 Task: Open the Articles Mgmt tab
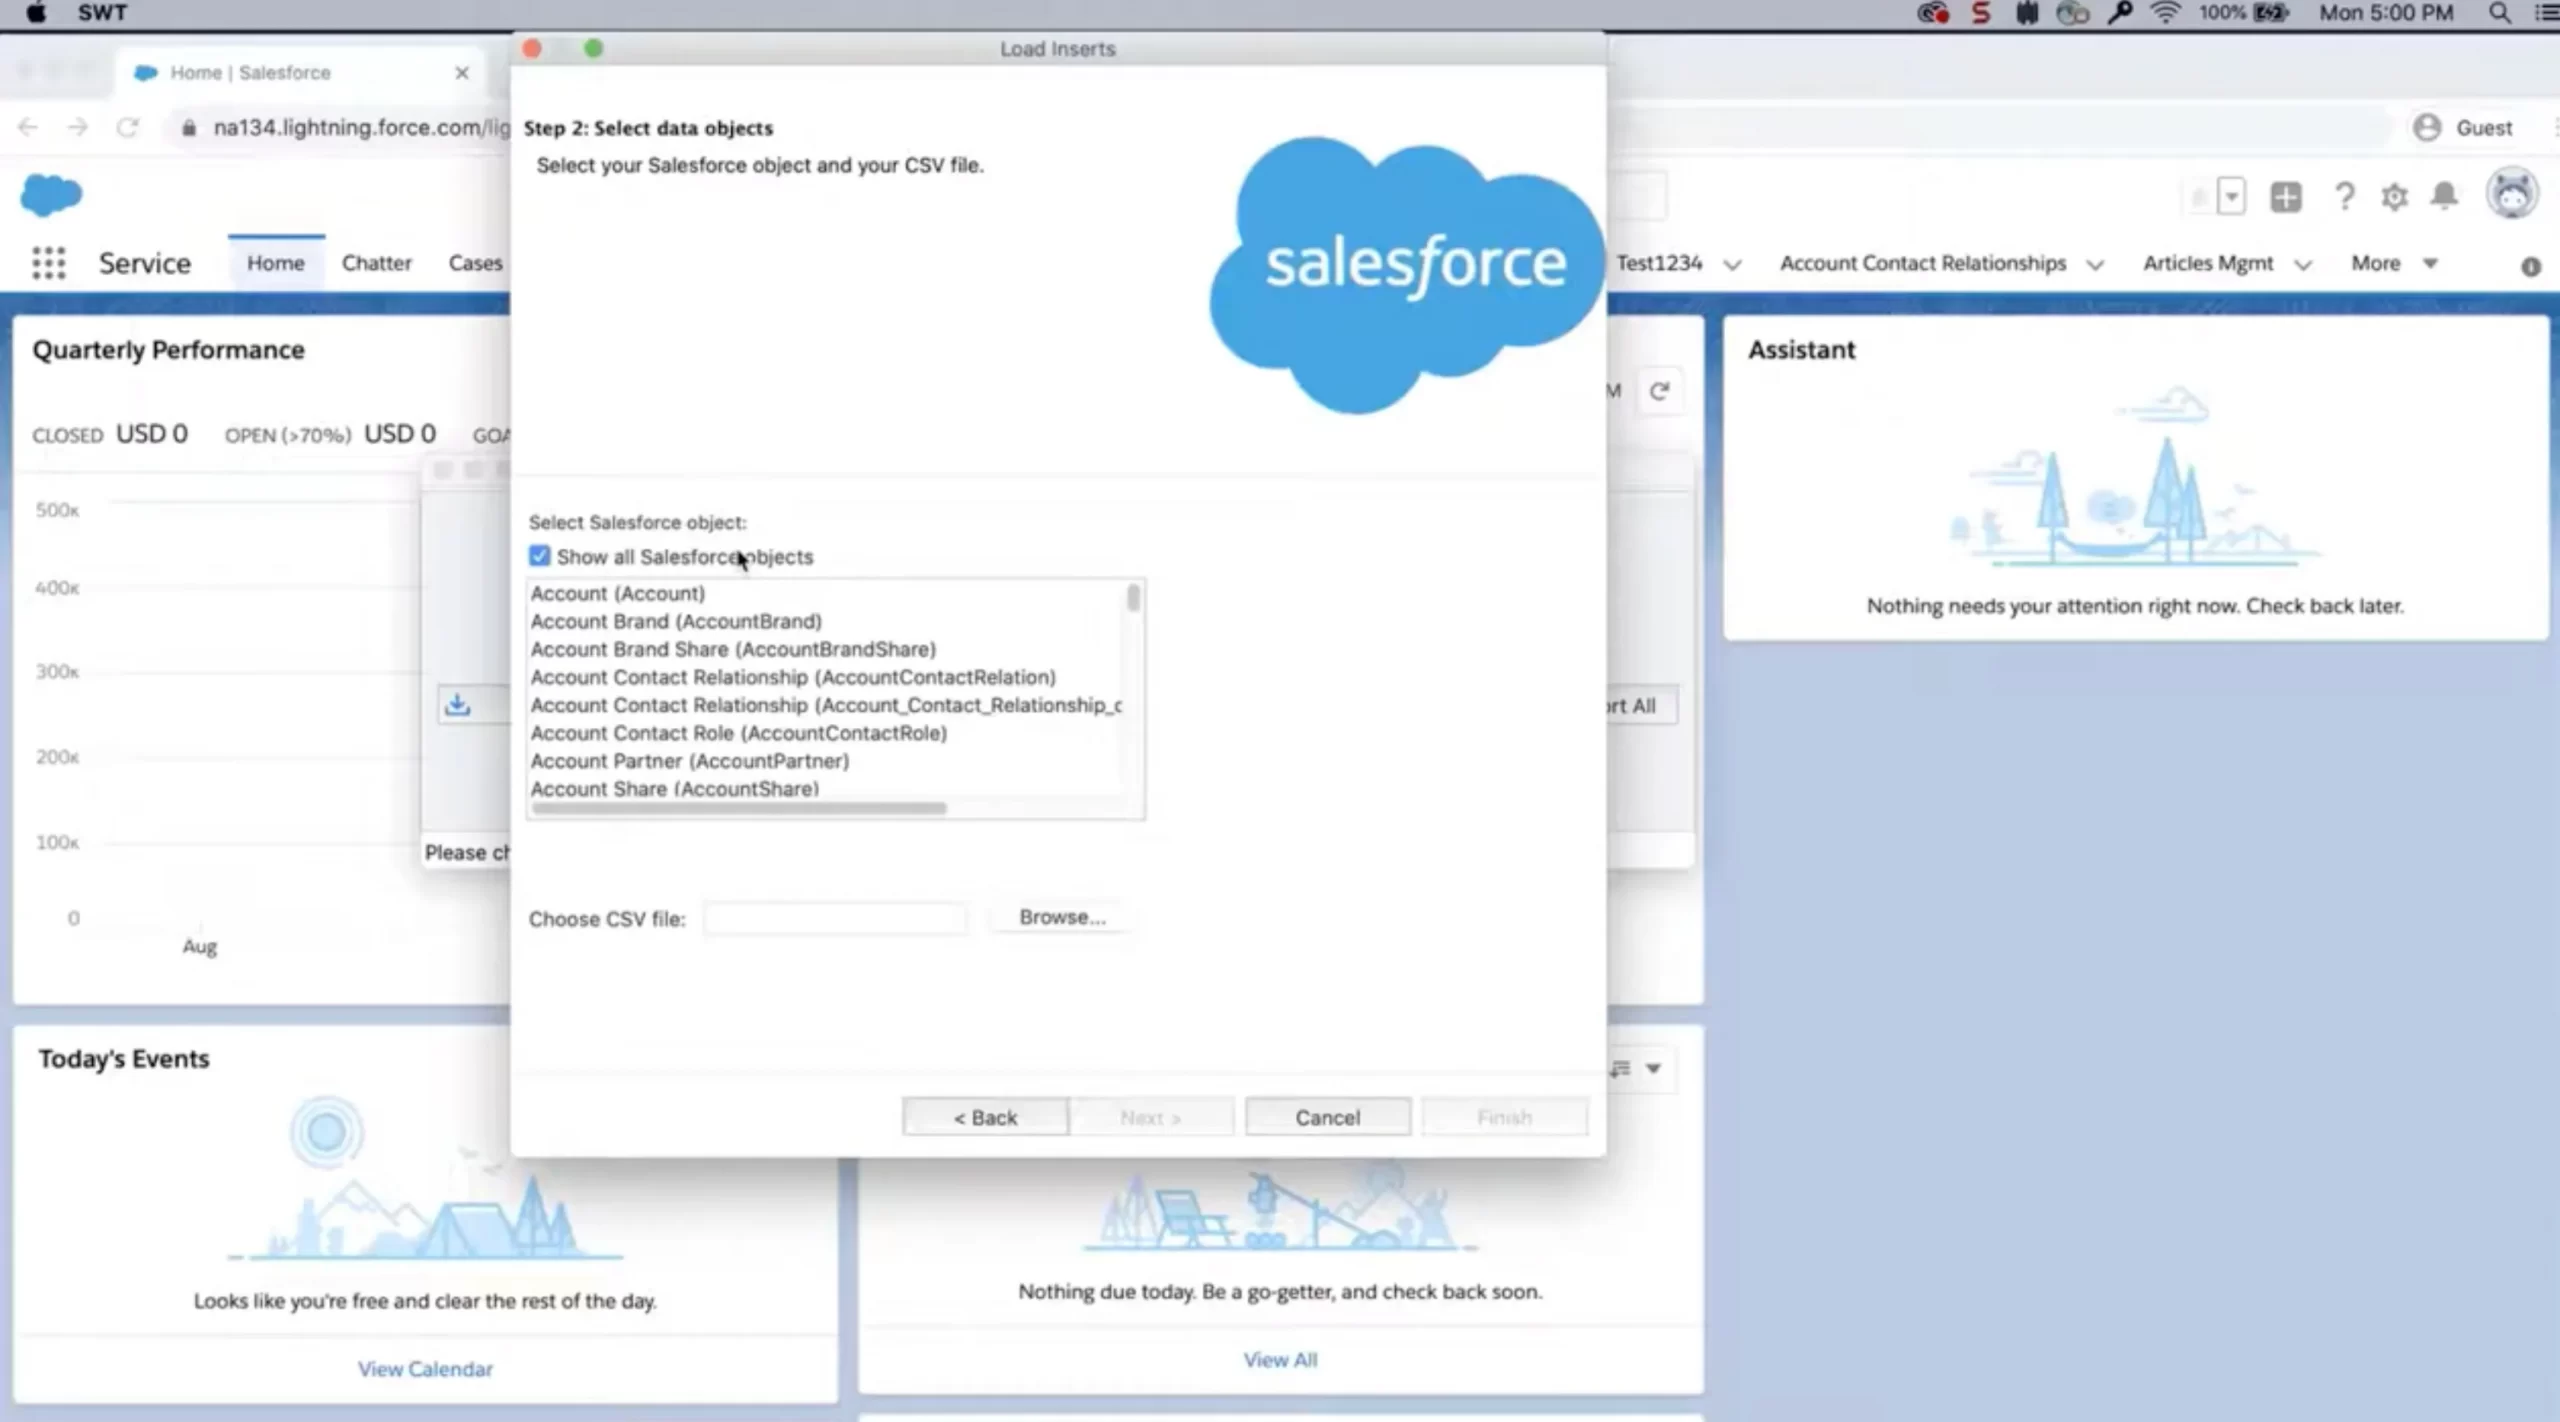(2207, 263)
